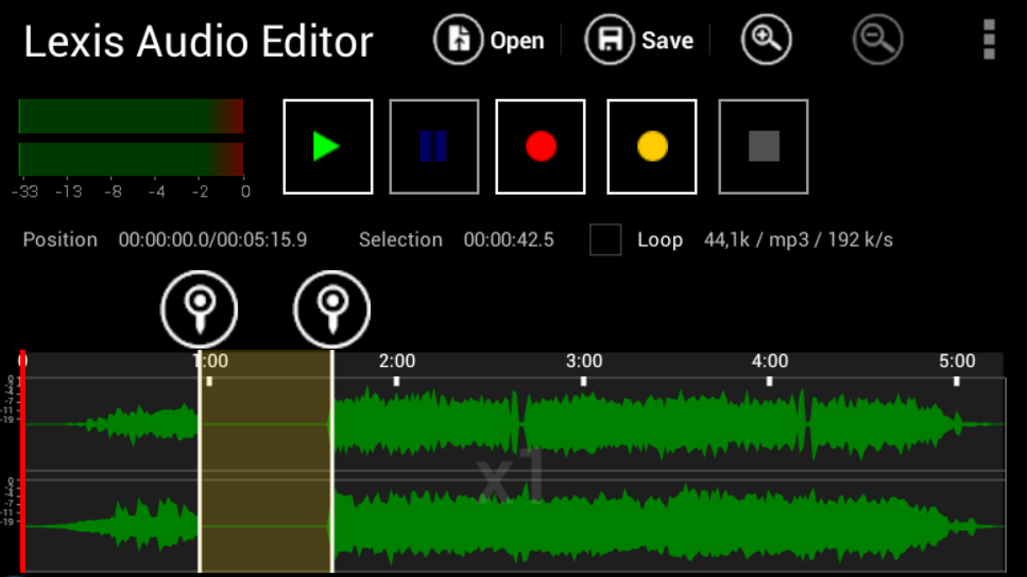Pause audio with the blue pause button
This screenshot has height=577, width=1027.
(434, 147)
